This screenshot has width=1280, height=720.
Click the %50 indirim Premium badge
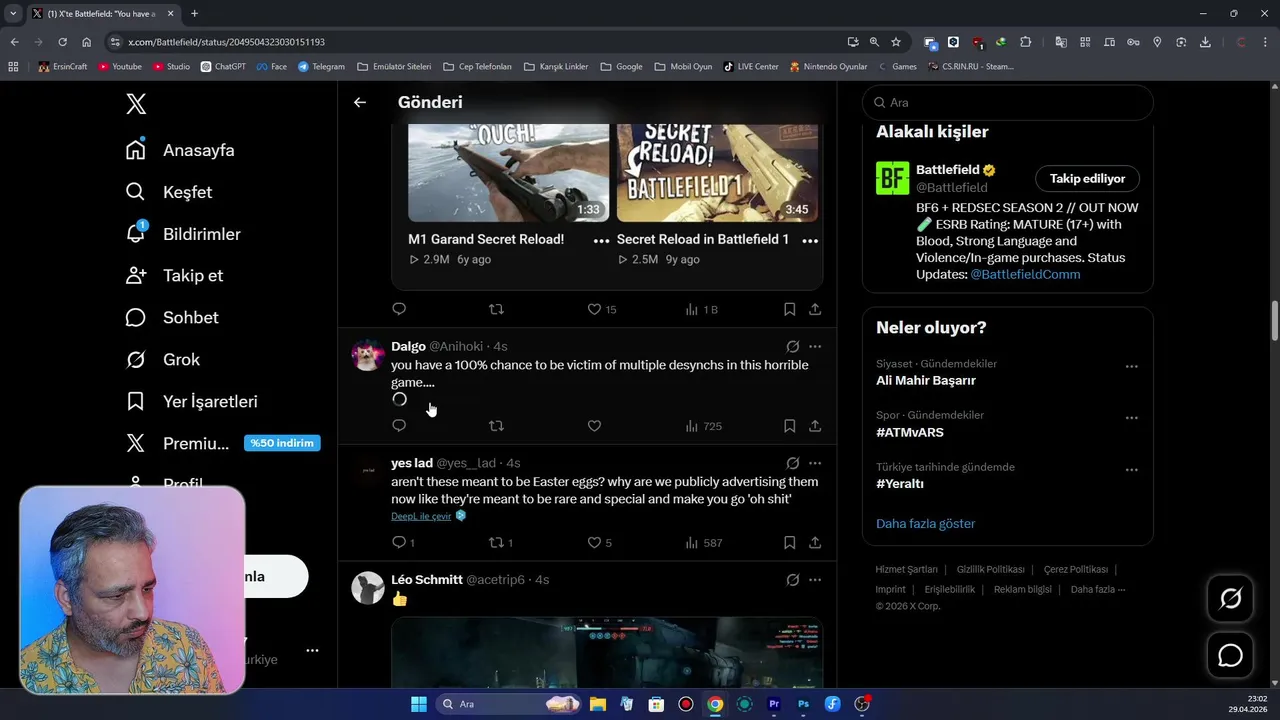coord(282,443)
